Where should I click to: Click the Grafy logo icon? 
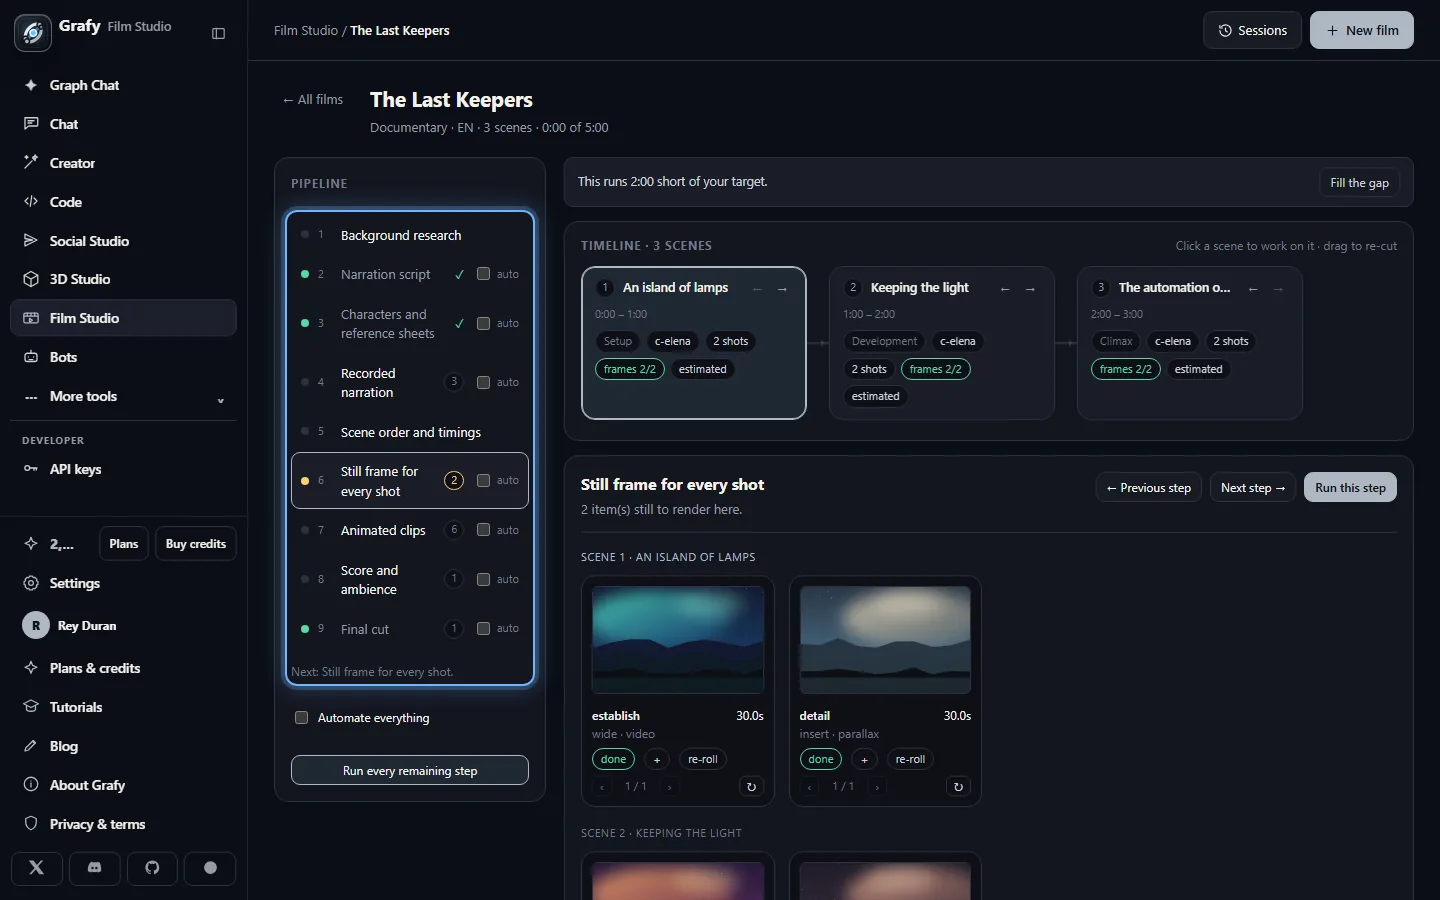pos(33,33)
